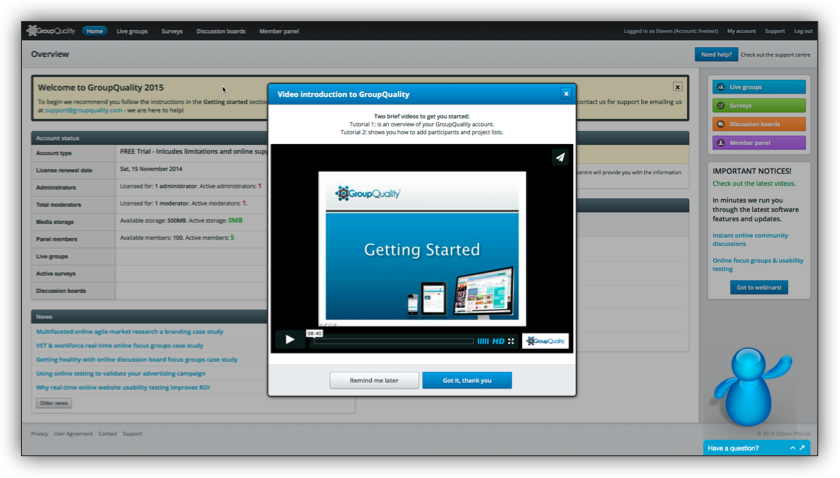Open the support@groupquality.com email link
Screen dimensions: 840x478
click(84, 110)
